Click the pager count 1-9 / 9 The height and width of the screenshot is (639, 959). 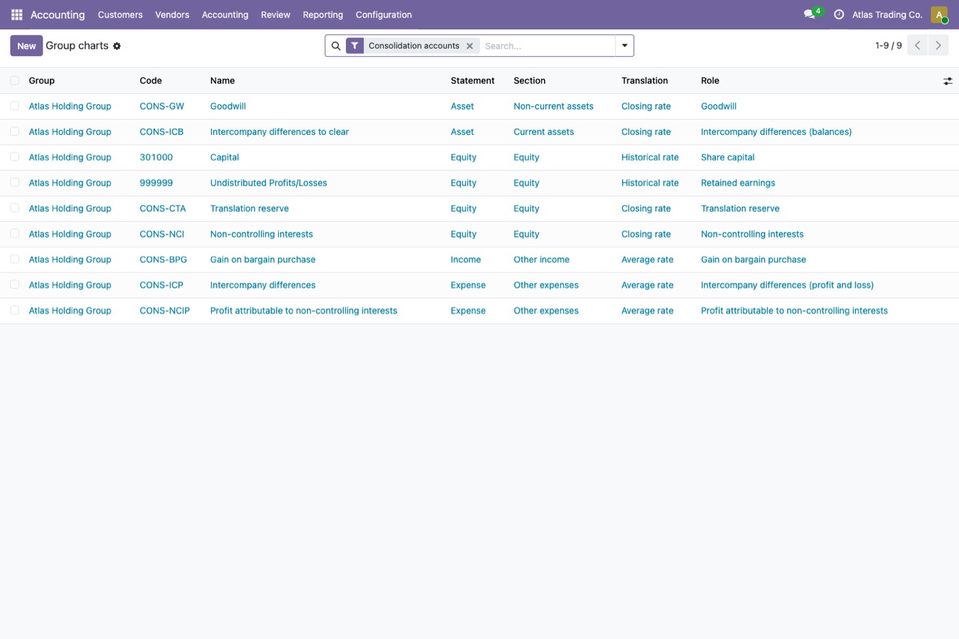point(888,46)
